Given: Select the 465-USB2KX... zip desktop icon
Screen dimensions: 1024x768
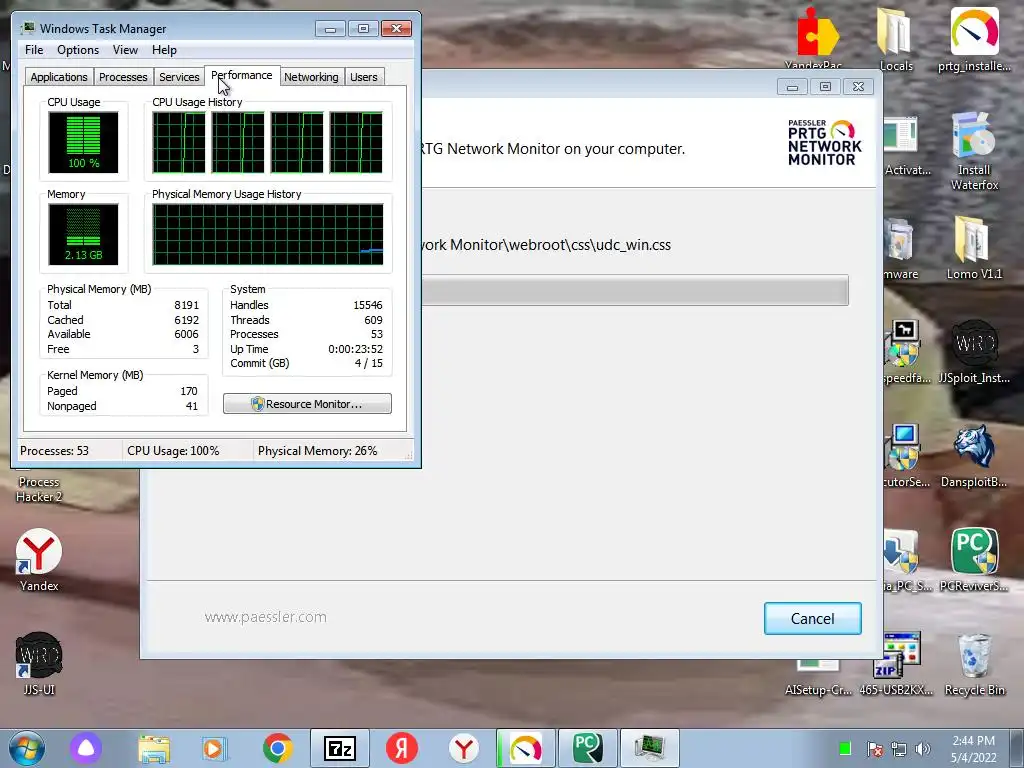Looking at the screenshot, I should (896, 664).
